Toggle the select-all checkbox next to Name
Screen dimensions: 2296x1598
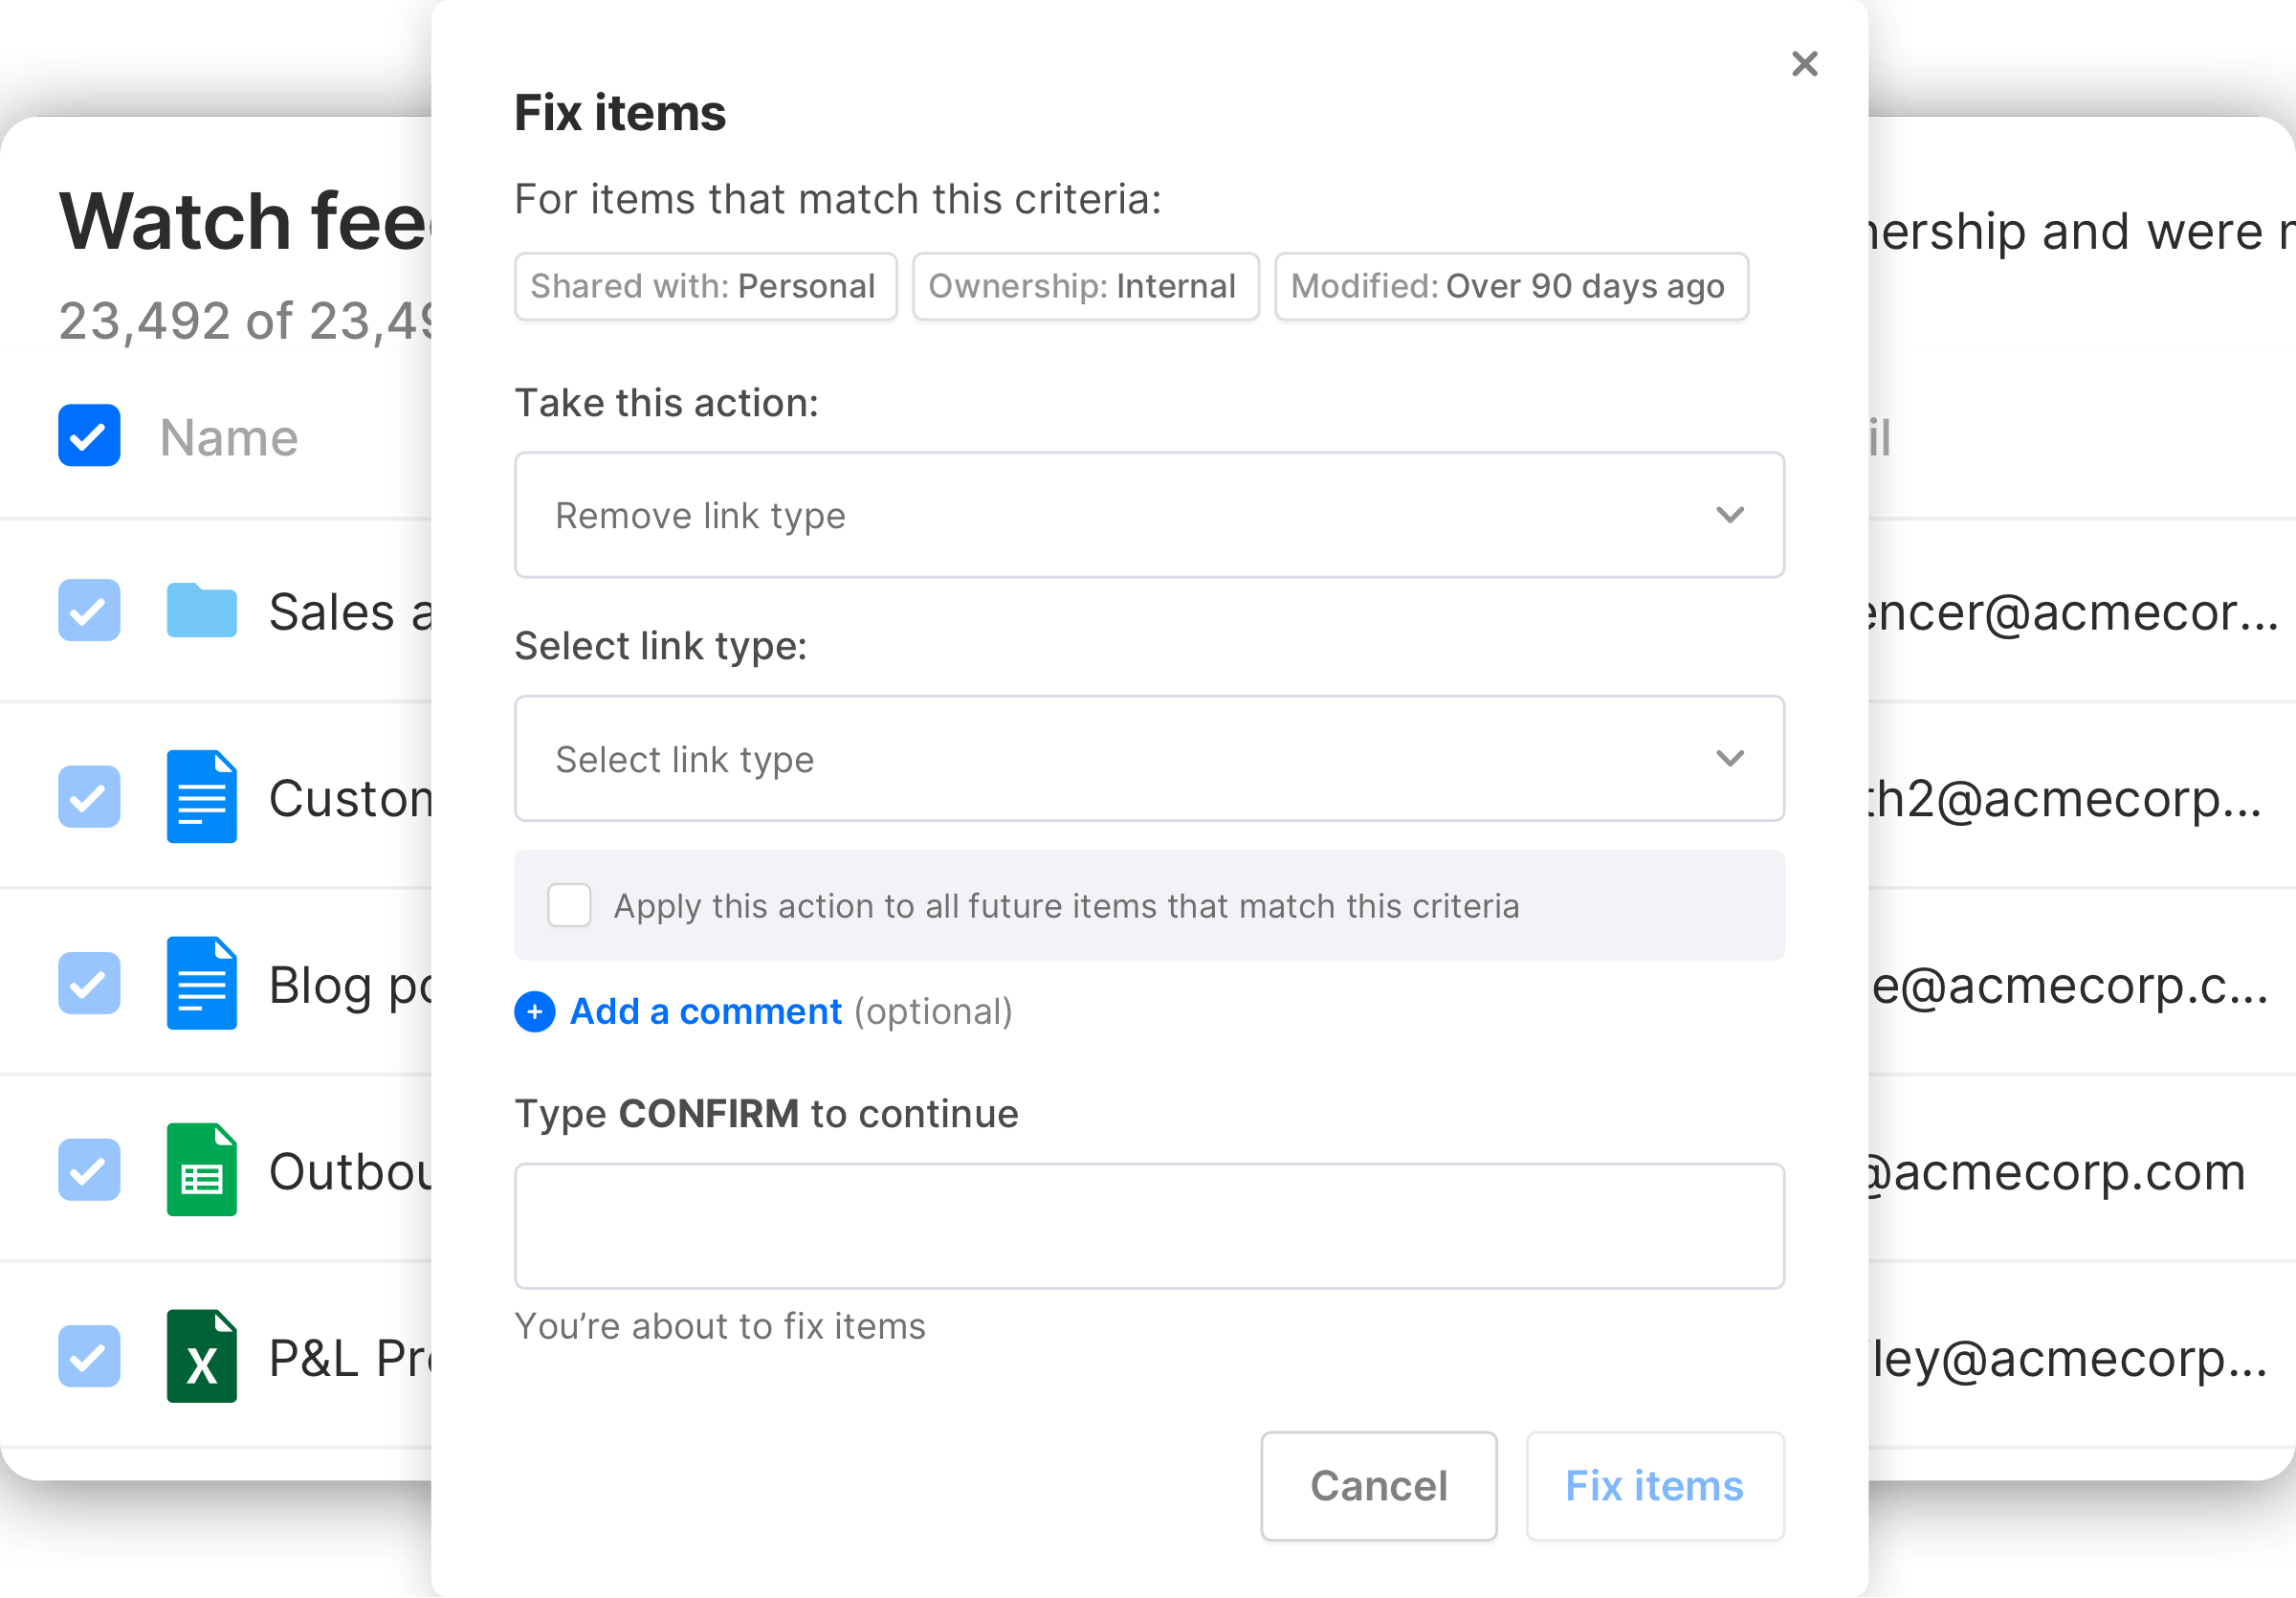pos(89,435)
